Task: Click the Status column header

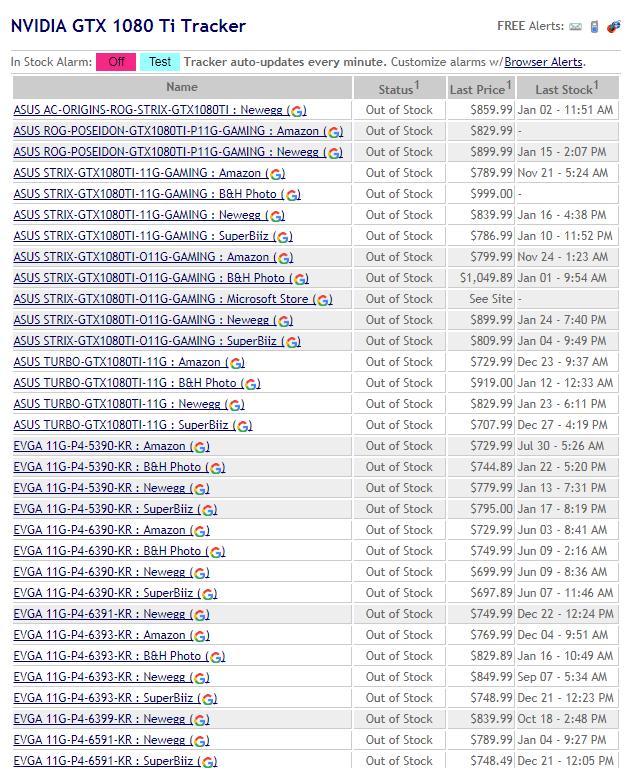Action: click(399, 87)
